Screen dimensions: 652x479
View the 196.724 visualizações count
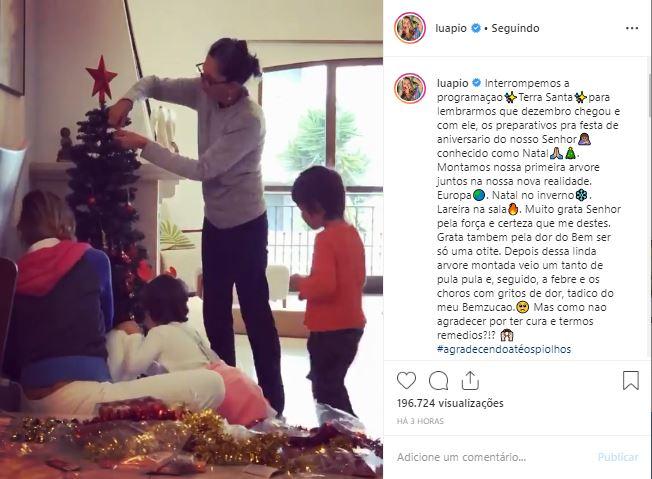450,403
